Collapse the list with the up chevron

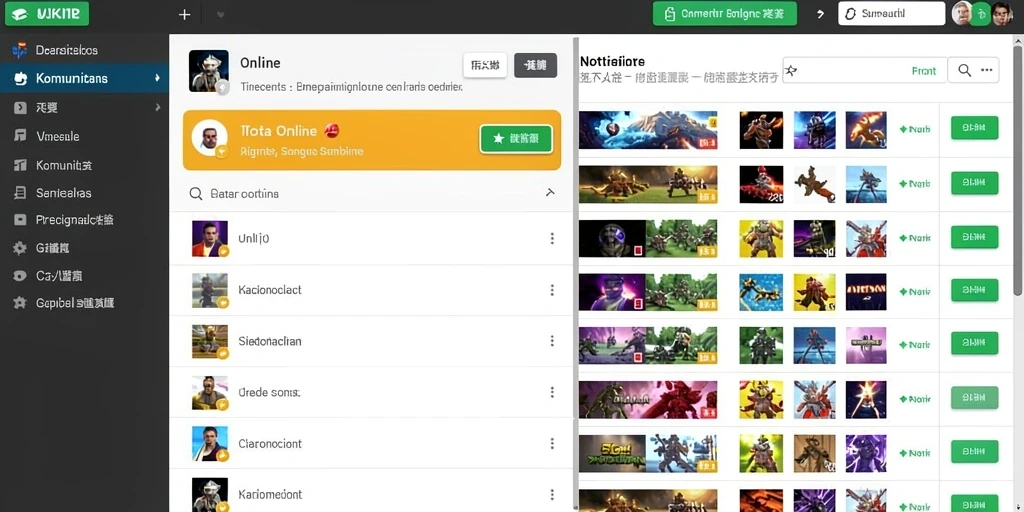click(550, 193)
